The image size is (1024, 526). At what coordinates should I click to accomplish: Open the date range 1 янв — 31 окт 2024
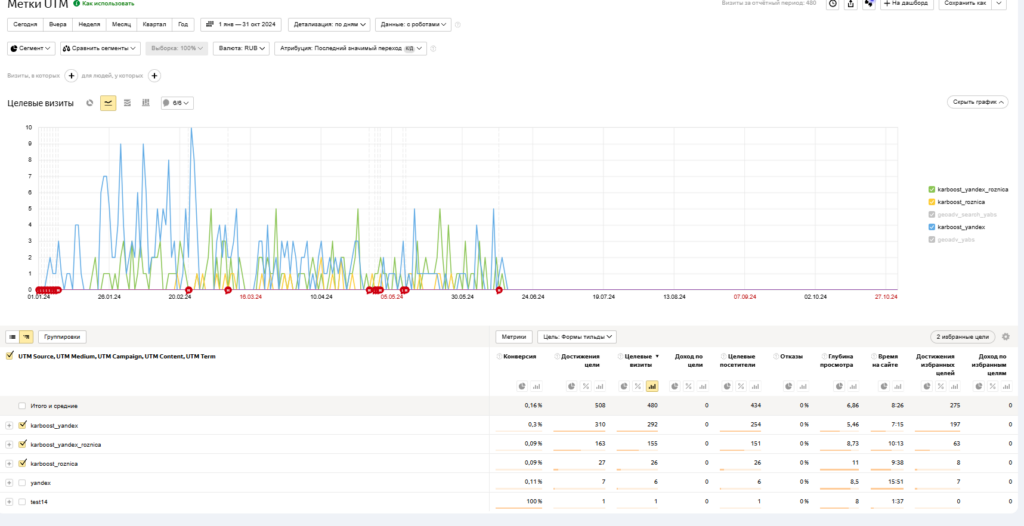(x=241, y=24)
